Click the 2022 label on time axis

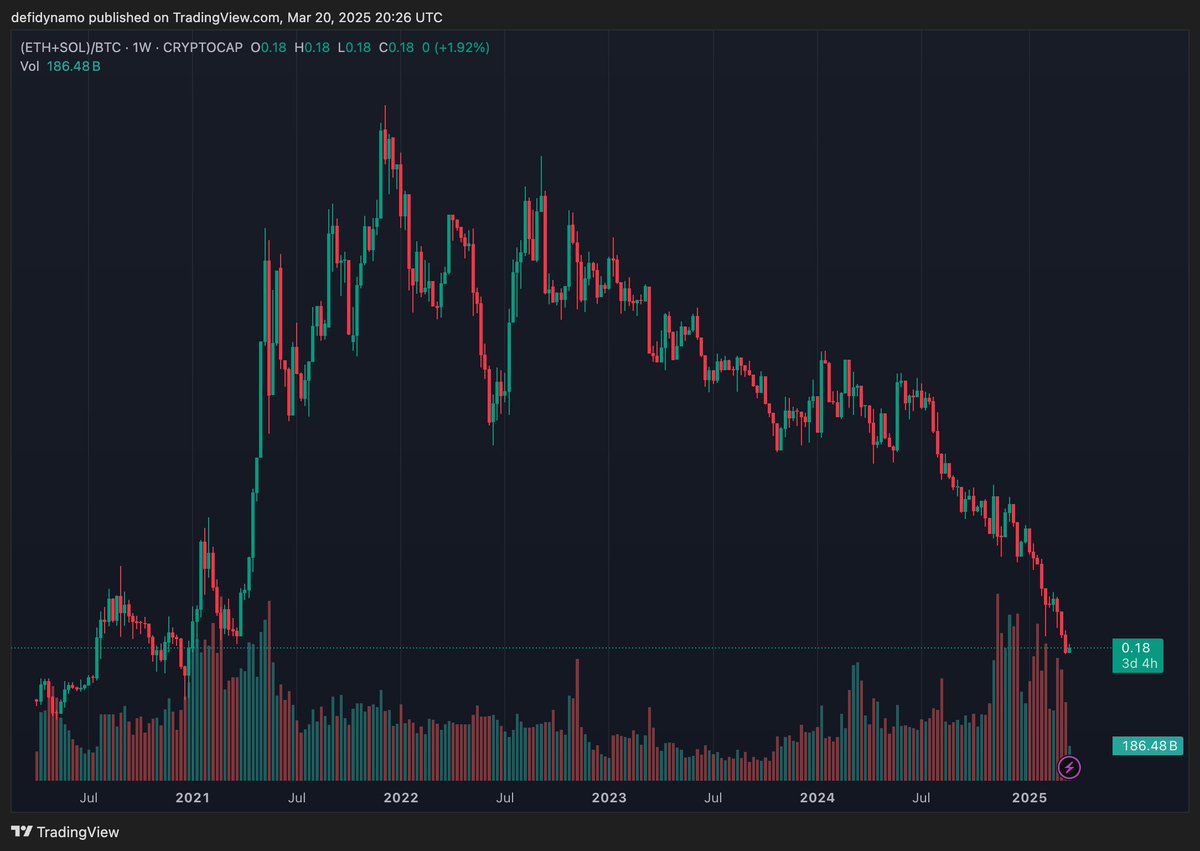[400, 798]
